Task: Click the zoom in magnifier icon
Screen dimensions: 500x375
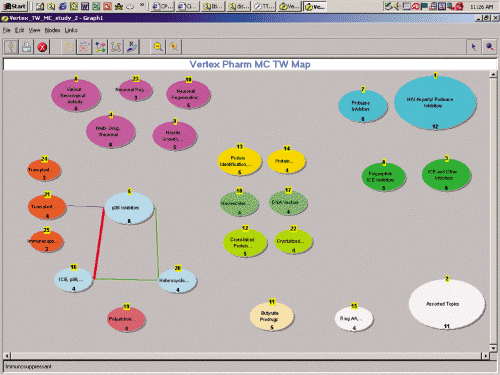Action: coord(174,47)
